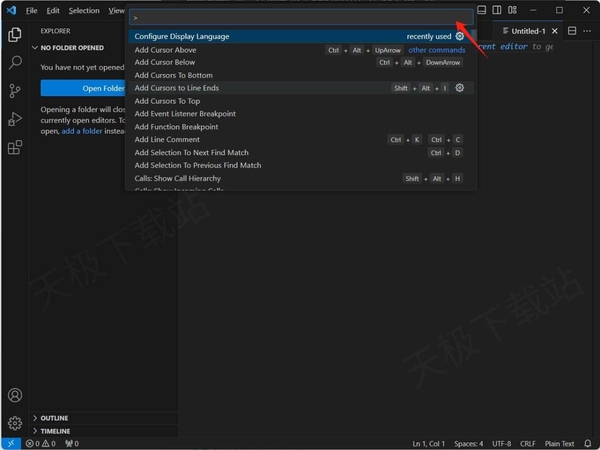This screenshot has height=450, width=600.
Task: Open the Customize Layout icon
Action: [x=514, y=10]
